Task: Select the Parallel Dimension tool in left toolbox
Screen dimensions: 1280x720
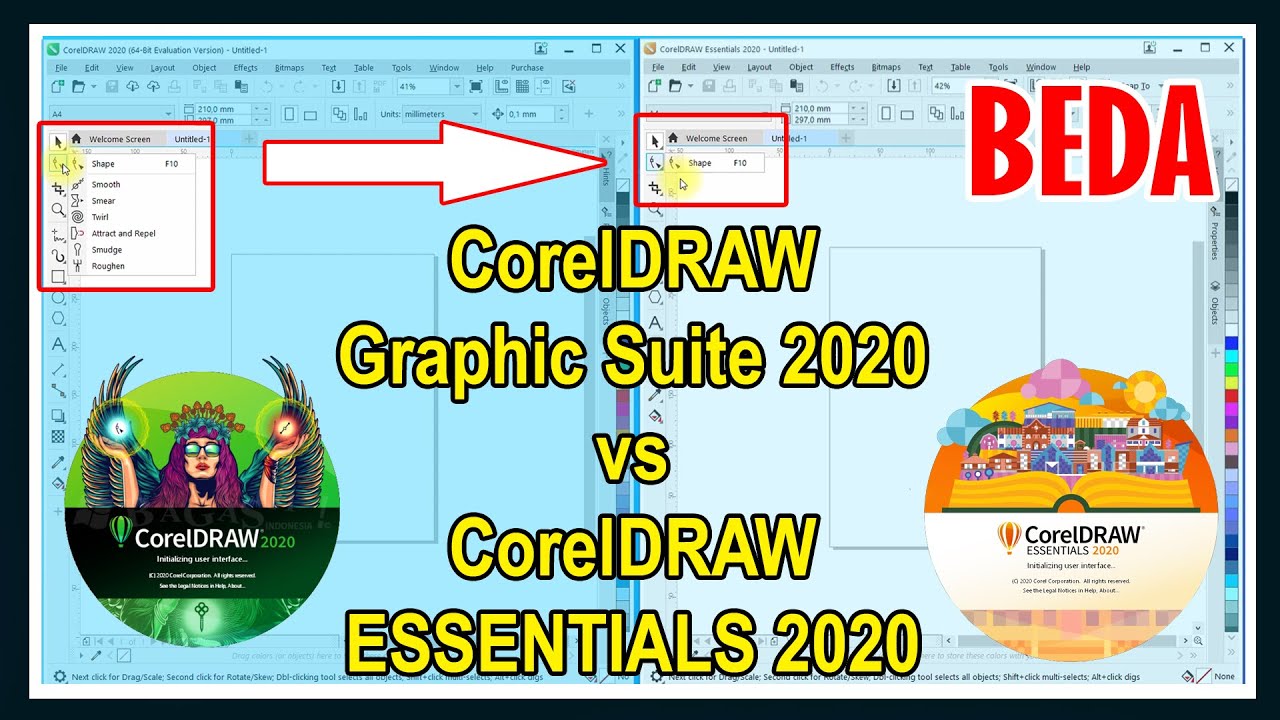Action: (58, 370)
